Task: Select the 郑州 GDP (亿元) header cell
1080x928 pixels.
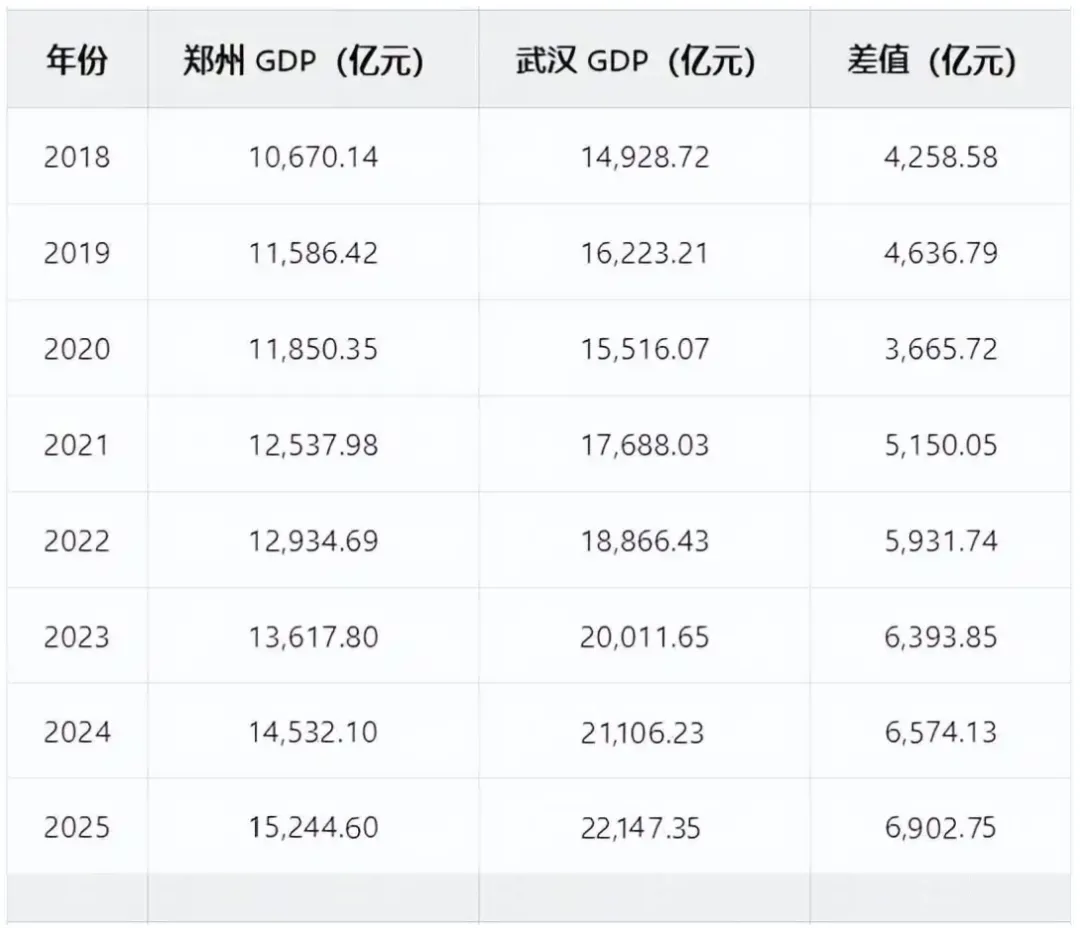Action: pyautogui.click(x=313, y=61)
